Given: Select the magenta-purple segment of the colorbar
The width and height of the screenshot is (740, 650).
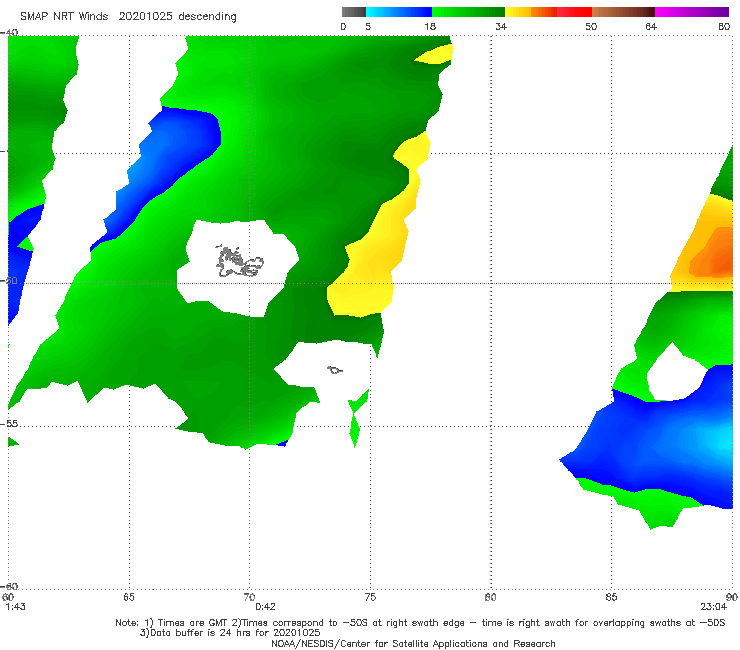Looking at the screenshot, I should (692, 12).
